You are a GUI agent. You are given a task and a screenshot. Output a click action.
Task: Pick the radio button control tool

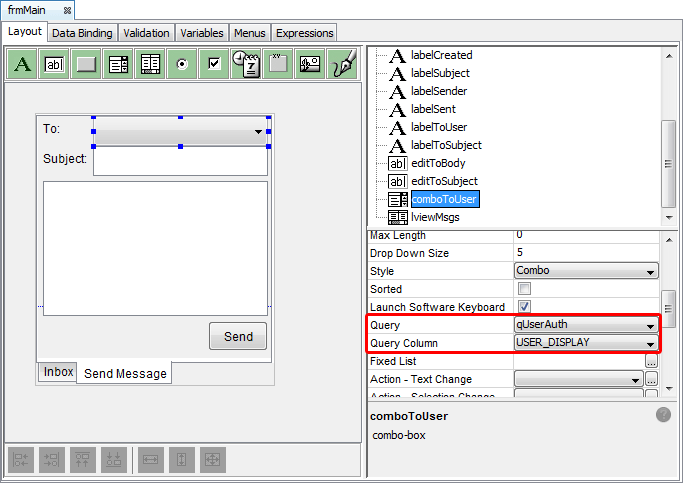[182, 64]
